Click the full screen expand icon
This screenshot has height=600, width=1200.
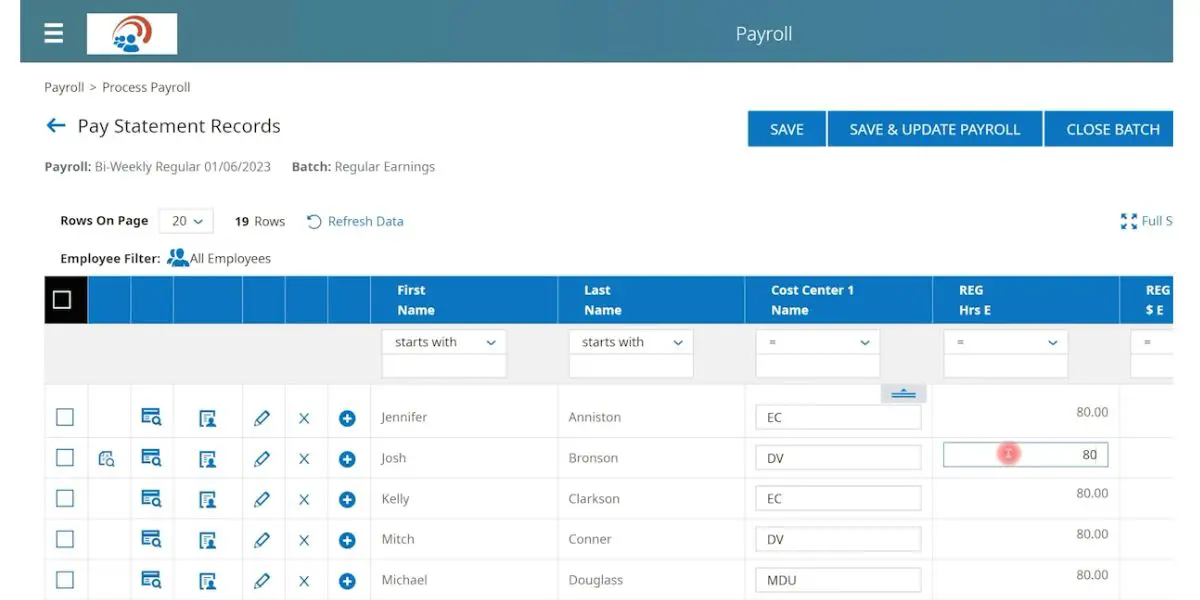pyautogui.click(x=1129, y=221)
